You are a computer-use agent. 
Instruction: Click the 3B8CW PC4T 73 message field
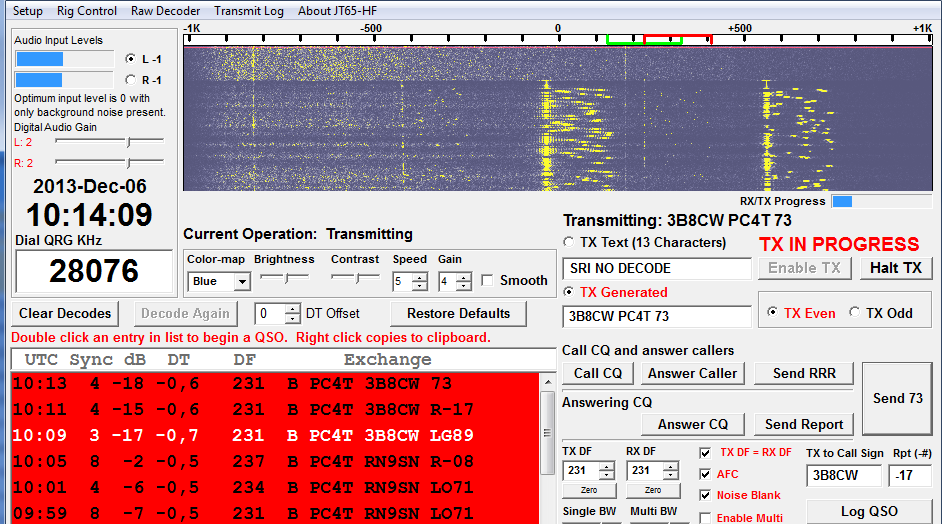[x=657, y=317]
